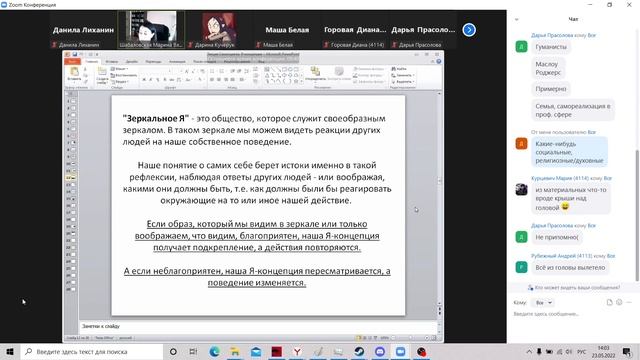Viewport: 640px width, 360px height.
Task: Click chat message 'Не припомню('
Action: point(557,237)
